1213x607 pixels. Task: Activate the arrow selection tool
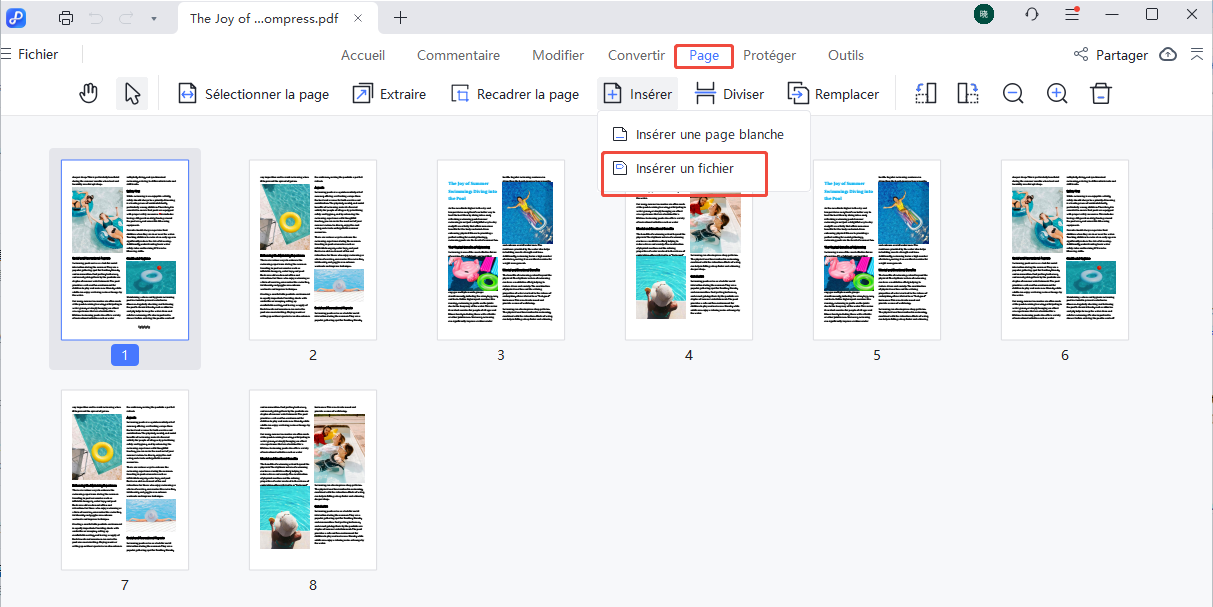(132, 94)
